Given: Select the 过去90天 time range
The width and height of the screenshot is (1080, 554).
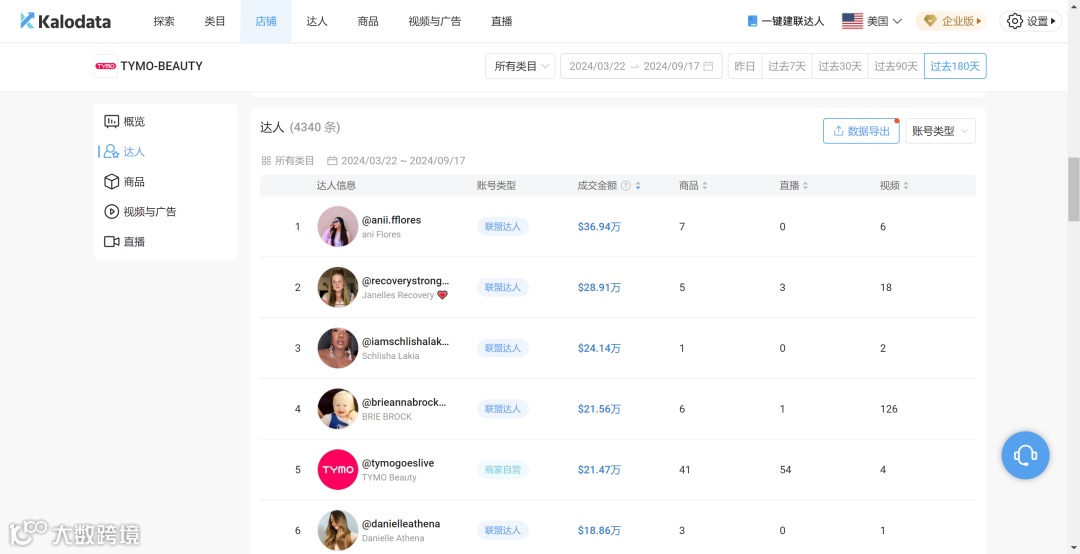Looking at the screenshot, I should 896,66.
